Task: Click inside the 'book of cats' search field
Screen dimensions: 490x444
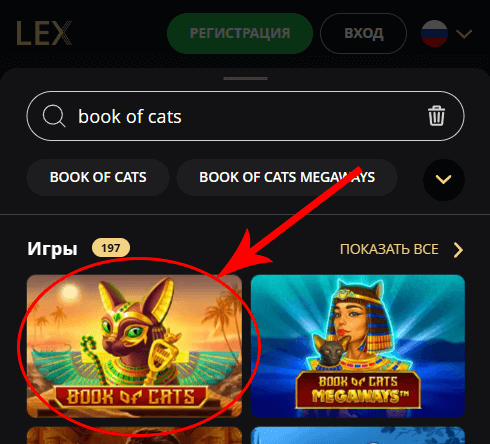Action: (245, 116)
